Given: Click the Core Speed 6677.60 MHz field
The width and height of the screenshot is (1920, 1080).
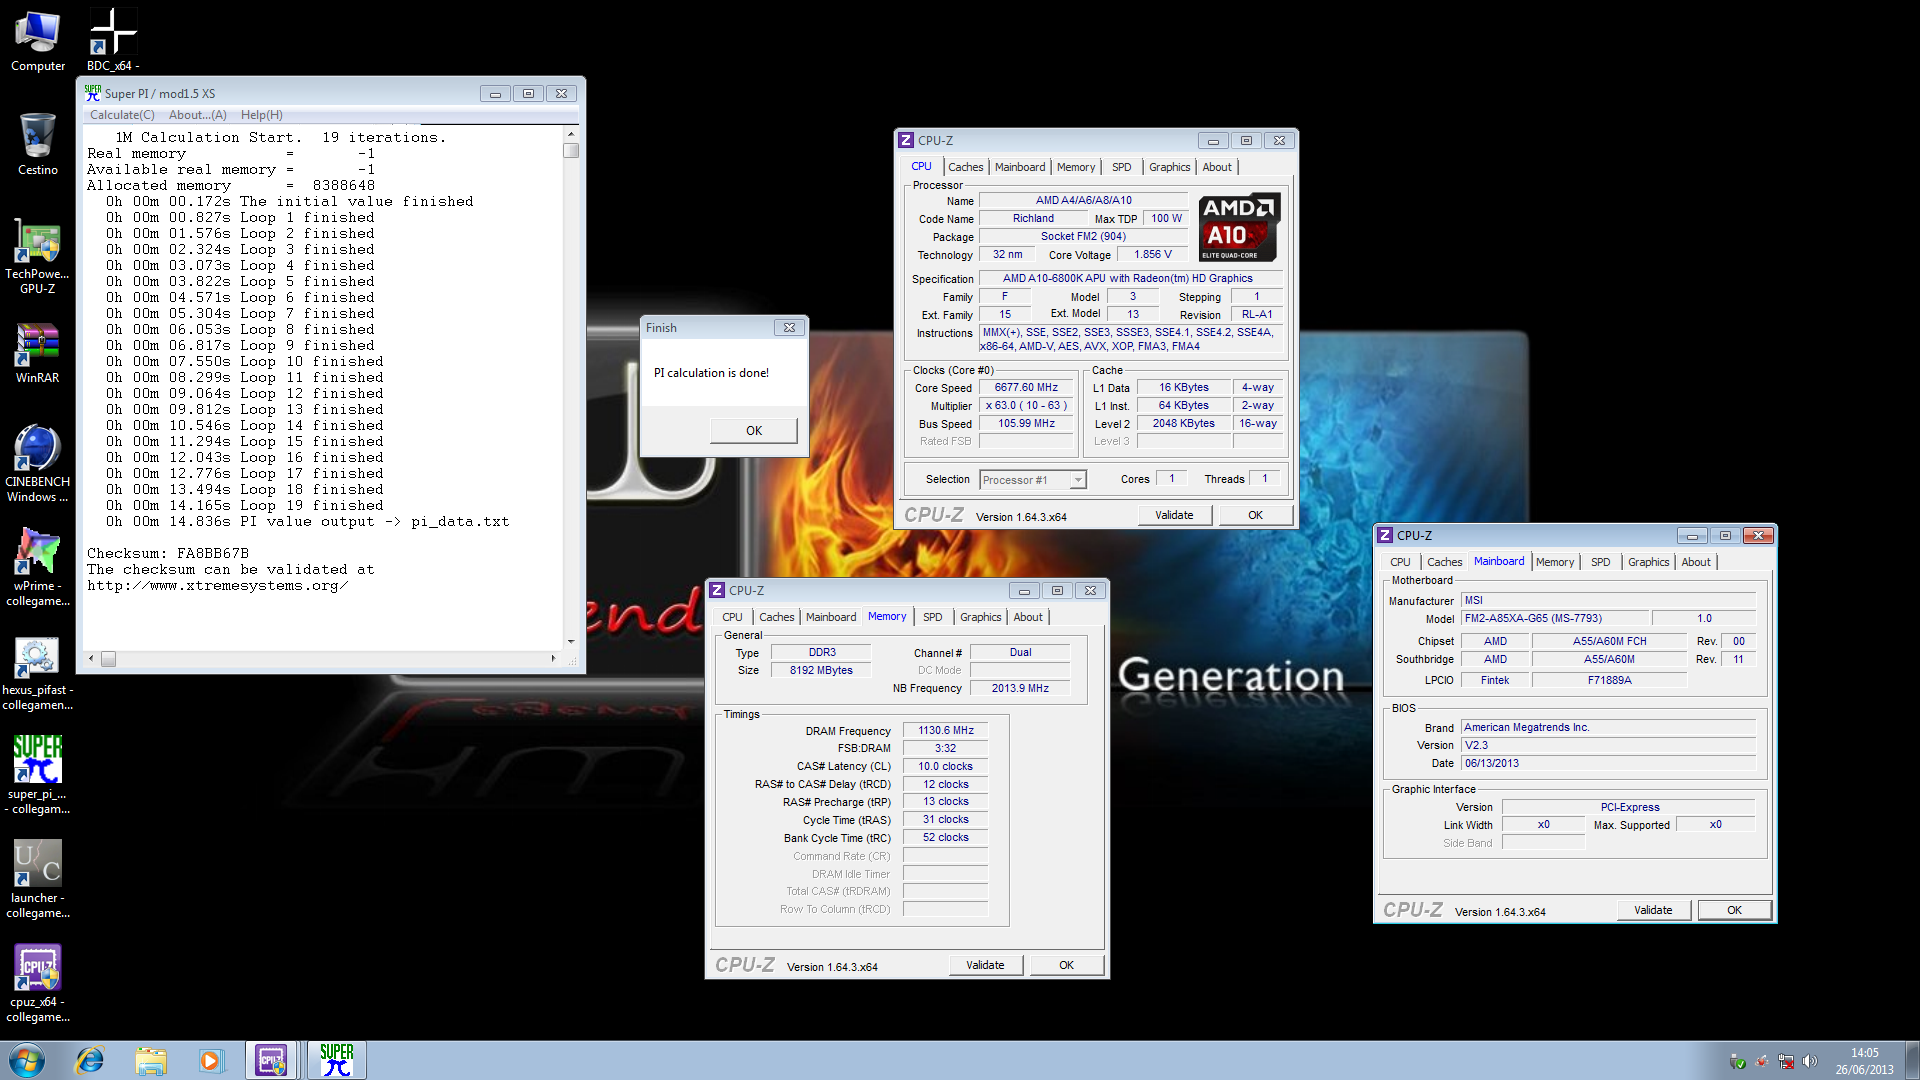Looking at the screenshot, I should pos(1026,387).
